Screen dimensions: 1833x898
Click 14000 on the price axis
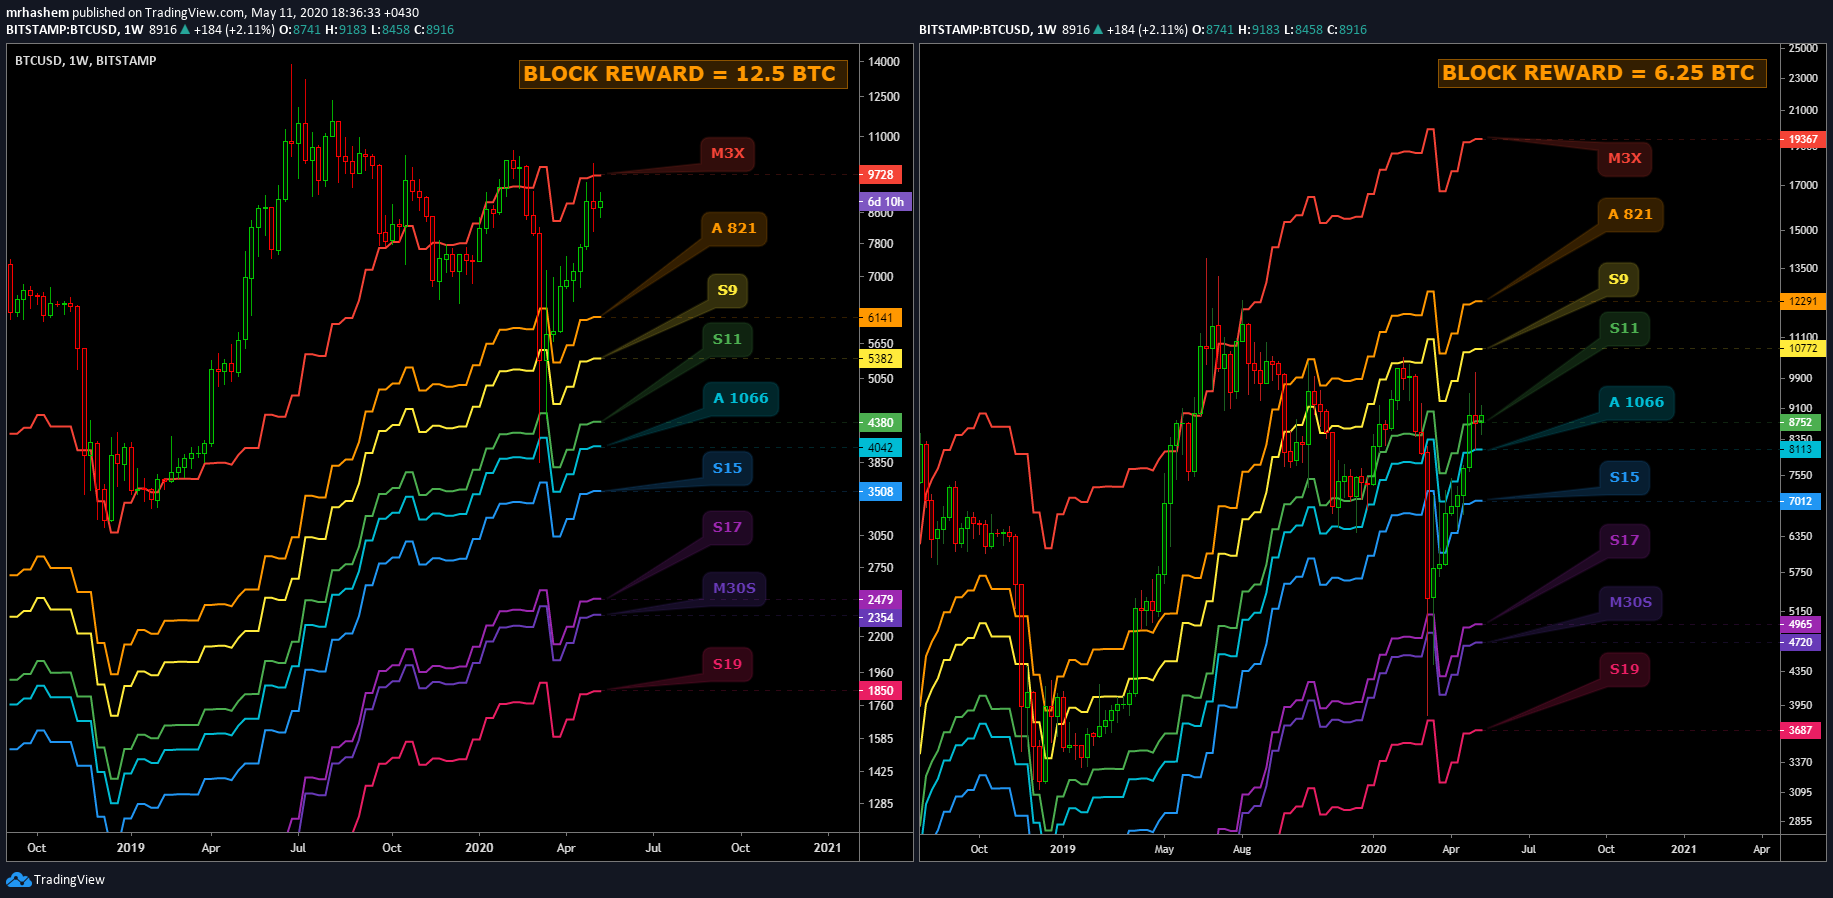pos(884,62)
